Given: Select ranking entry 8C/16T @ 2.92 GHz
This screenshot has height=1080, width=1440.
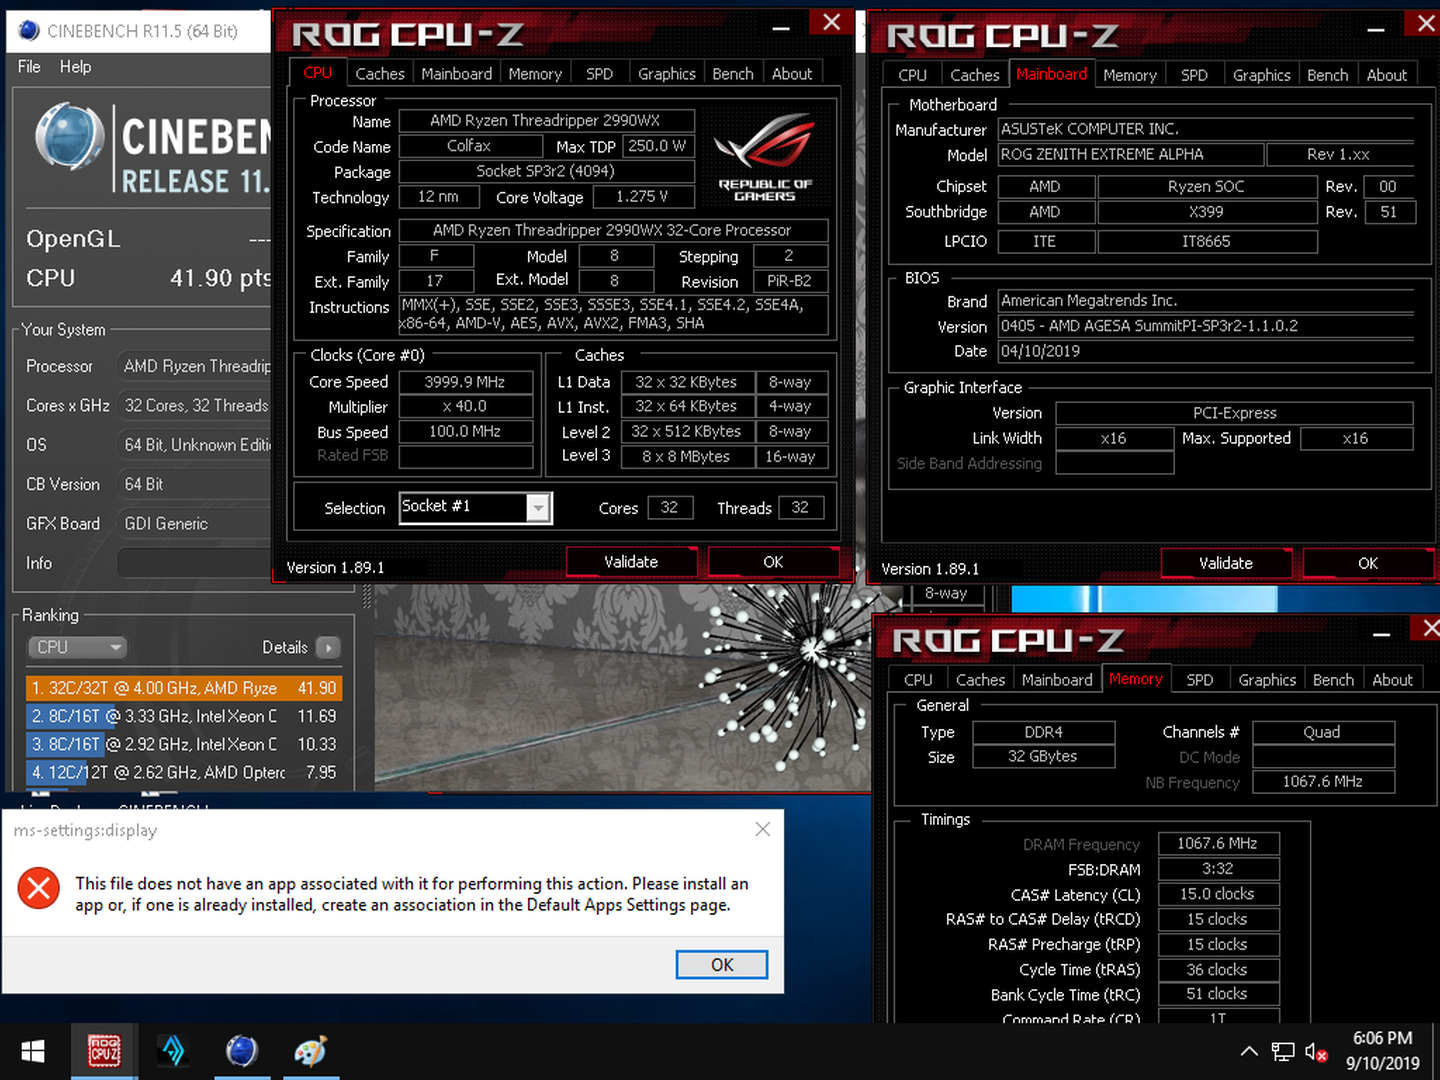Looking at the screenshot, I should click(x=184, y=744).
